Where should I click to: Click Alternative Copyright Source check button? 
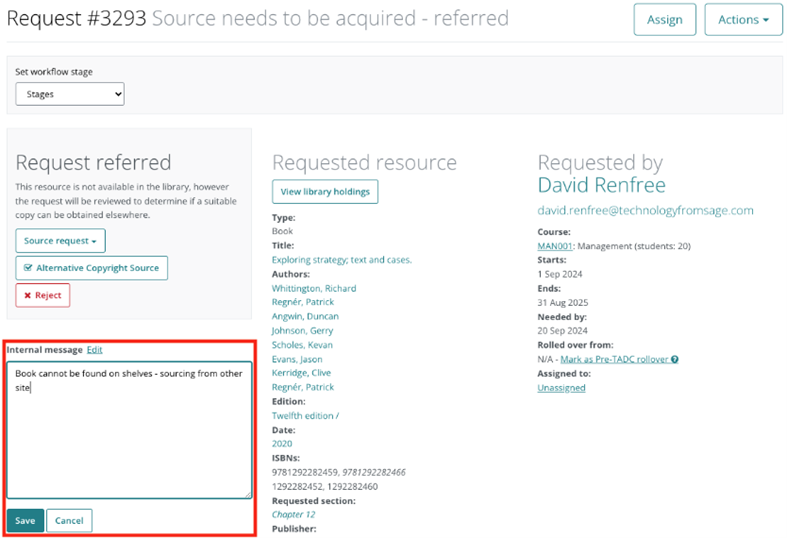point(91,268)
